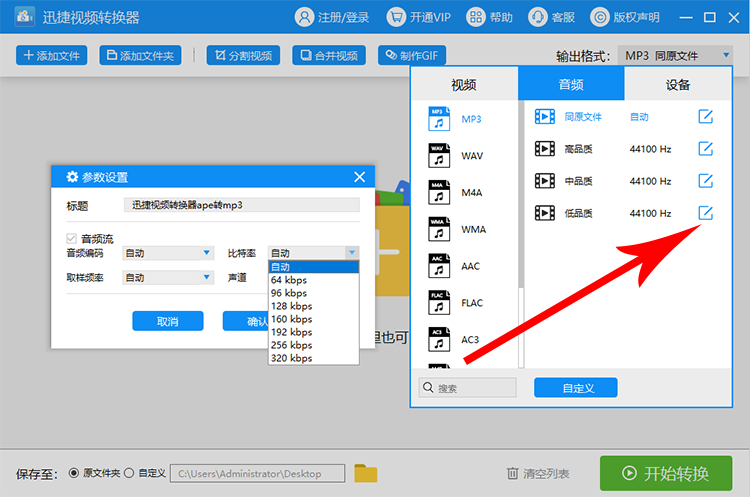The height and width of the screenshot is (497, 750).
Task: Select the FLAC format file icon
Action: [x=439, y=303]
